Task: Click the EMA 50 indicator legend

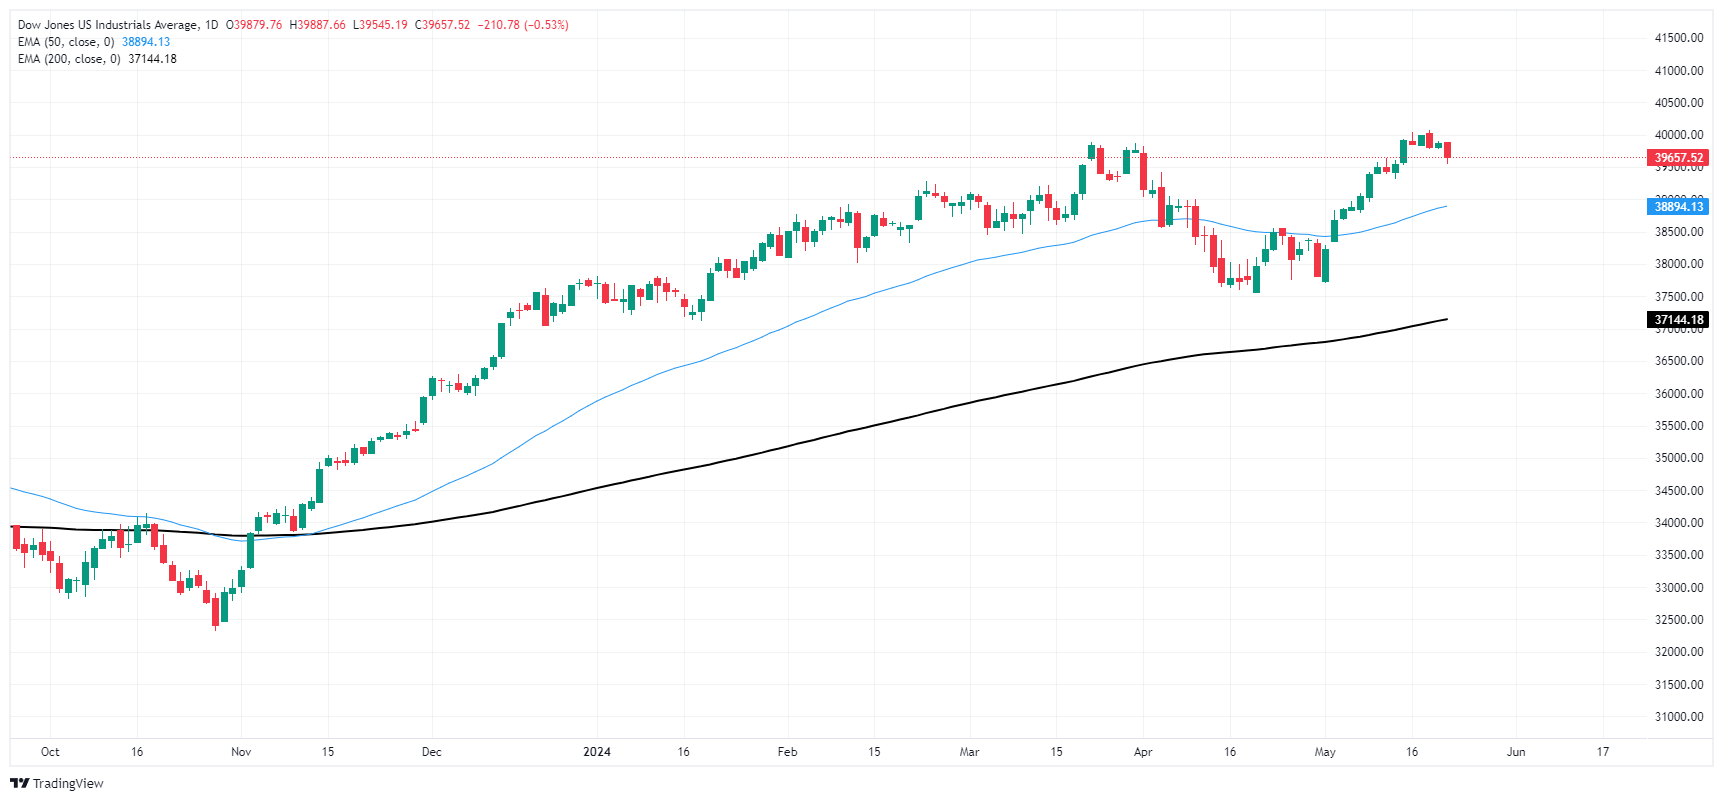Action: point(66,42)
